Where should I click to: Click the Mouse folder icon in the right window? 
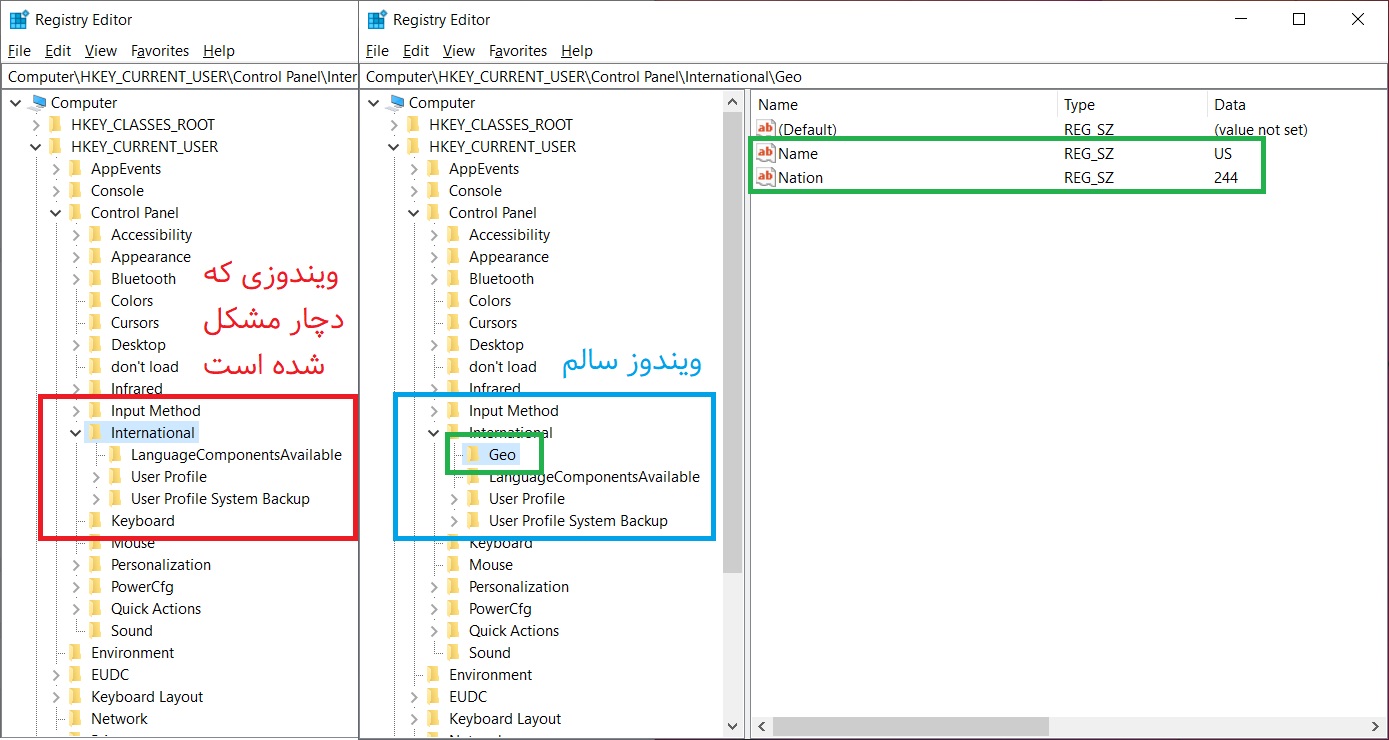(455, 565)
